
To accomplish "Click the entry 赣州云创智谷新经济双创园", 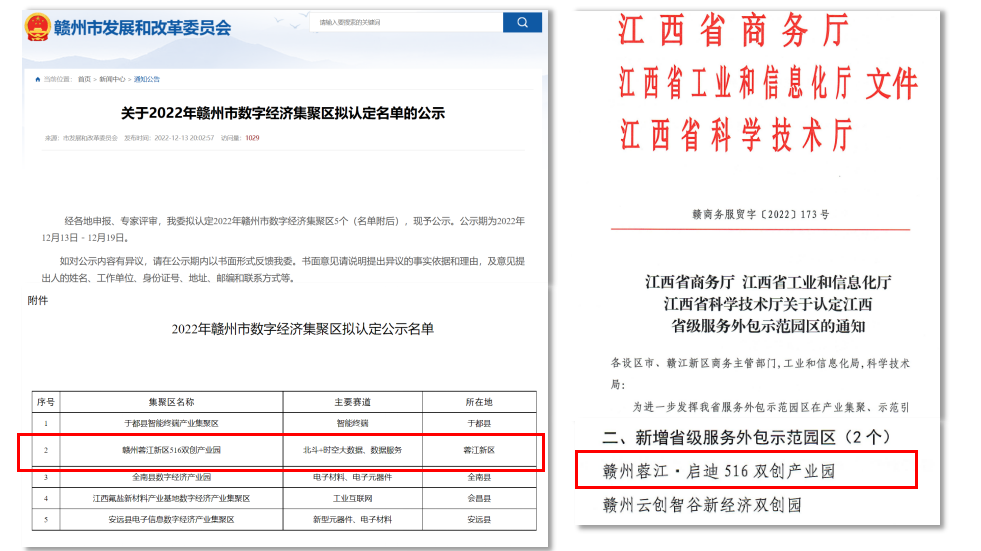I will 702,505.
